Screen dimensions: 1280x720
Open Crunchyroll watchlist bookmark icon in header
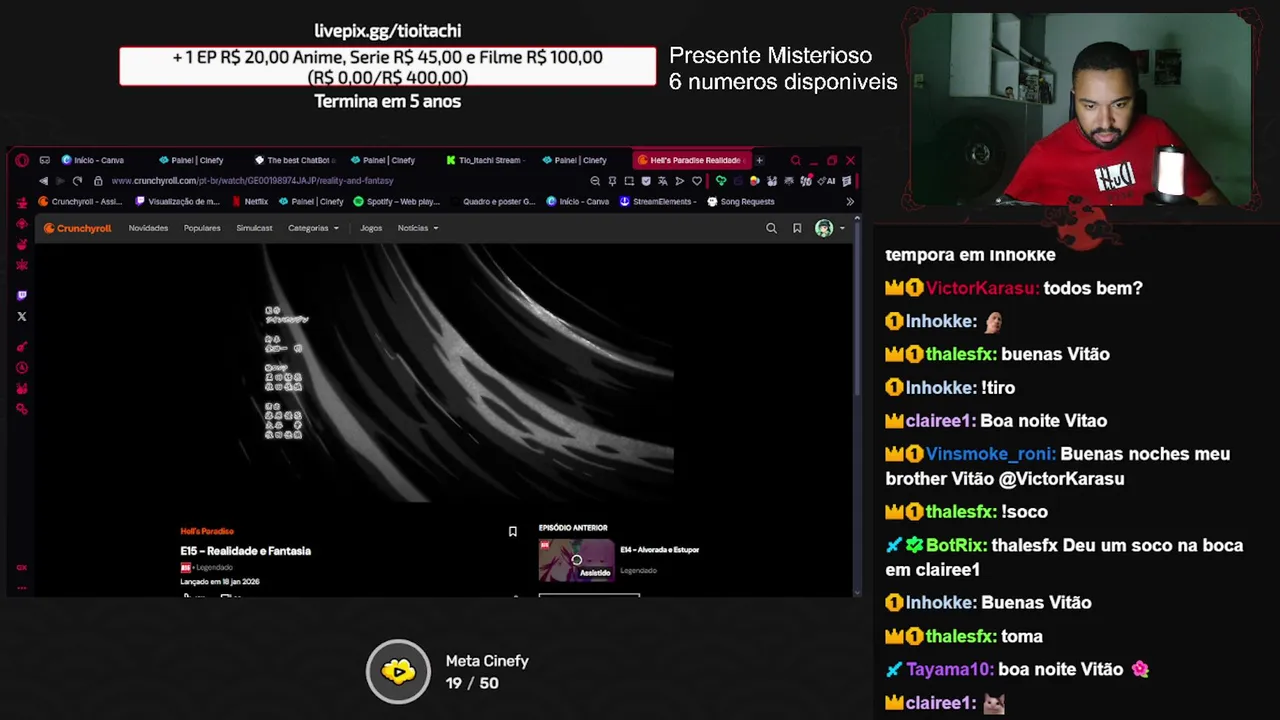797,228
